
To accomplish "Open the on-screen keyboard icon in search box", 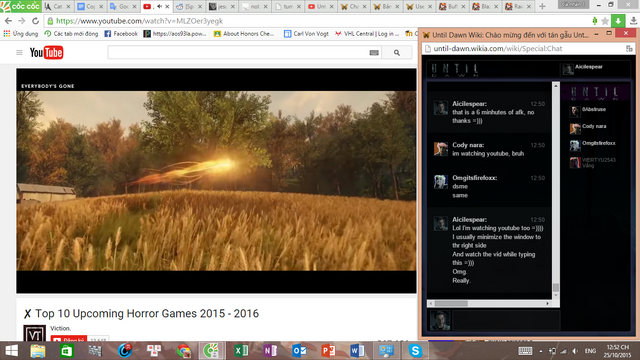I will tap(374, 53).
